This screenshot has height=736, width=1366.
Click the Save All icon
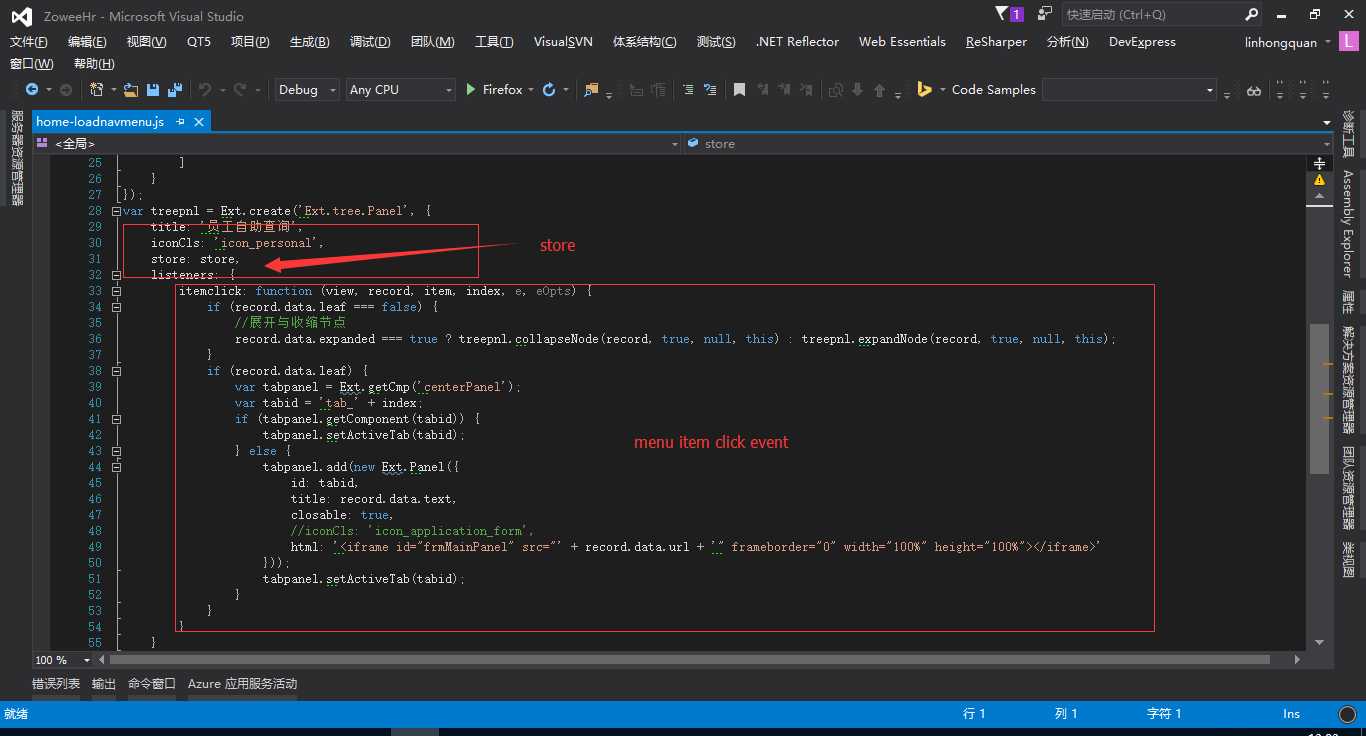(x=174, y=90)
